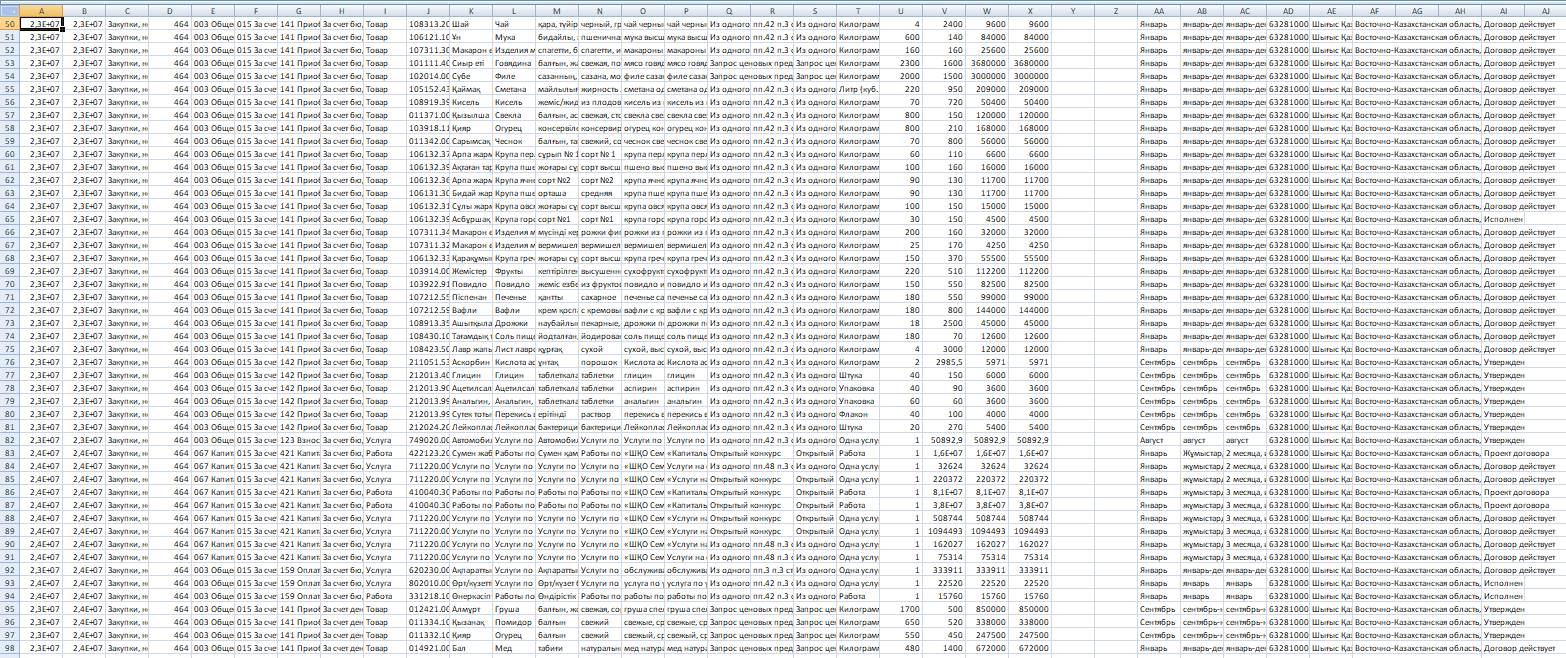Select column header AJ
1566x658 pixels.
point(1546,9)
